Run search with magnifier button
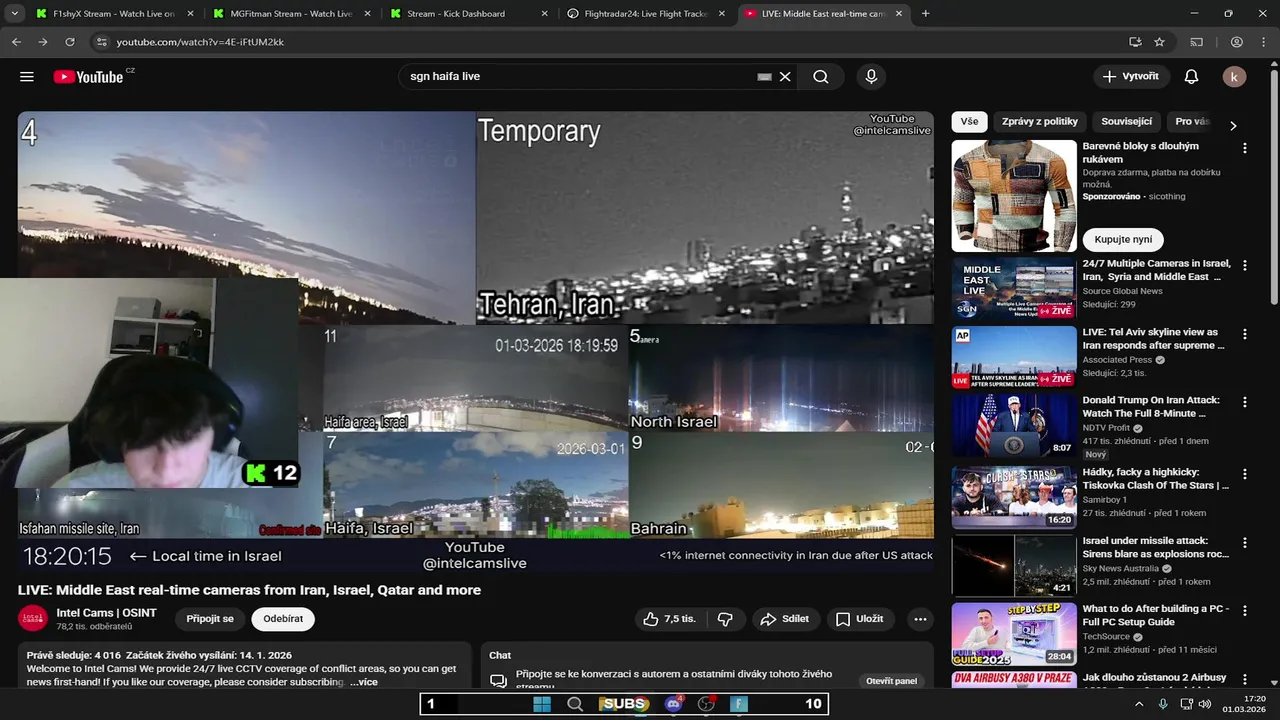 pos(821,77)
